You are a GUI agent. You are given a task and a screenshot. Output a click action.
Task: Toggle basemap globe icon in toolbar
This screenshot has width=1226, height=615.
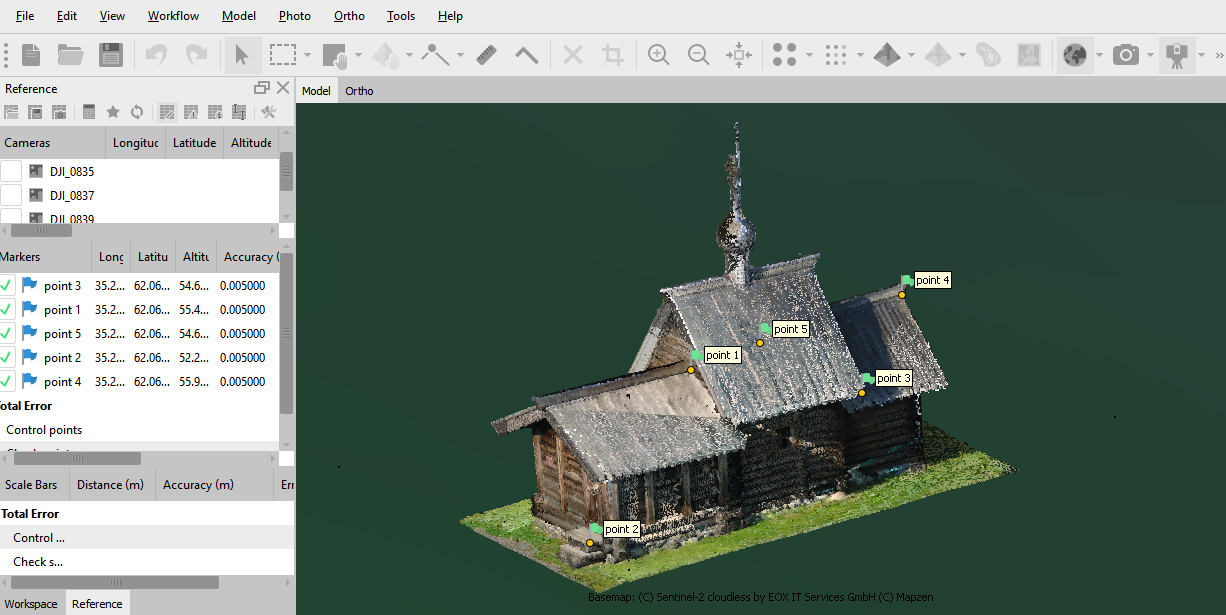click(1074, 55)
